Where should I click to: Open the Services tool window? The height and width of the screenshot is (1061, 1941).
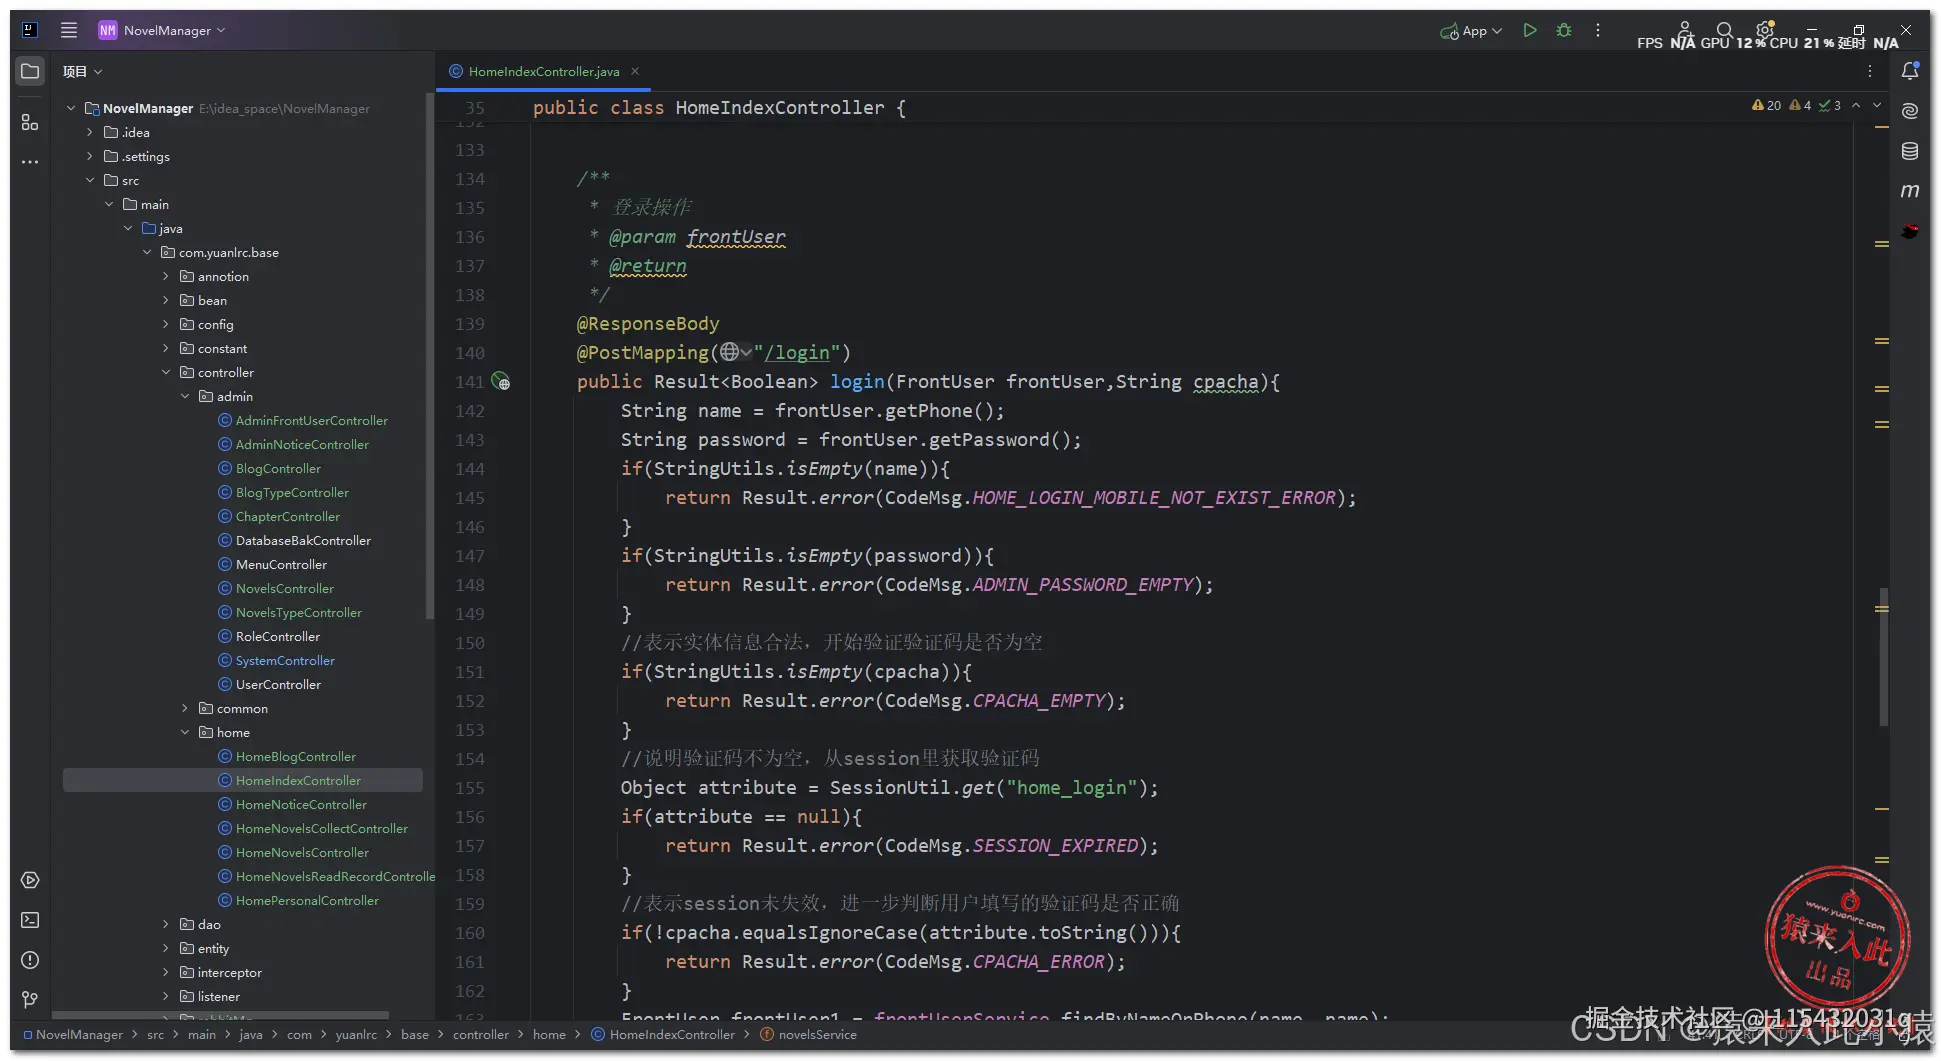[x=30, y=880]
